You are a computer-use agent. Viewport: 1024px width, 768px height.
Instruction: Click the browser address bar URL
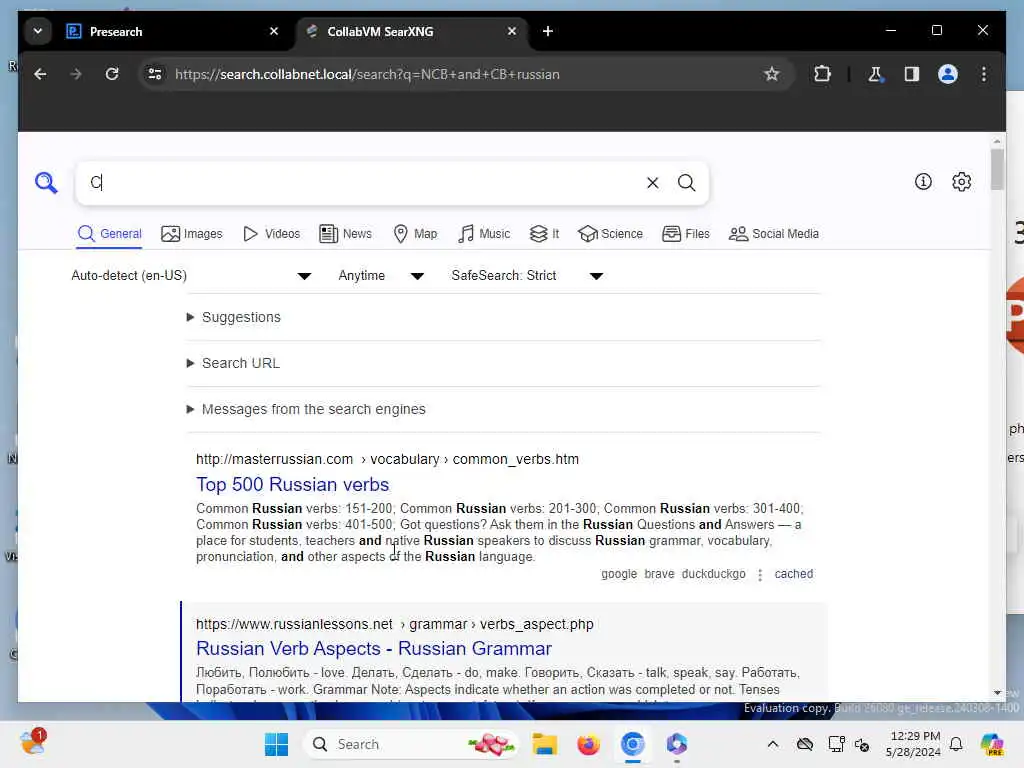click(x=367, y=74)
